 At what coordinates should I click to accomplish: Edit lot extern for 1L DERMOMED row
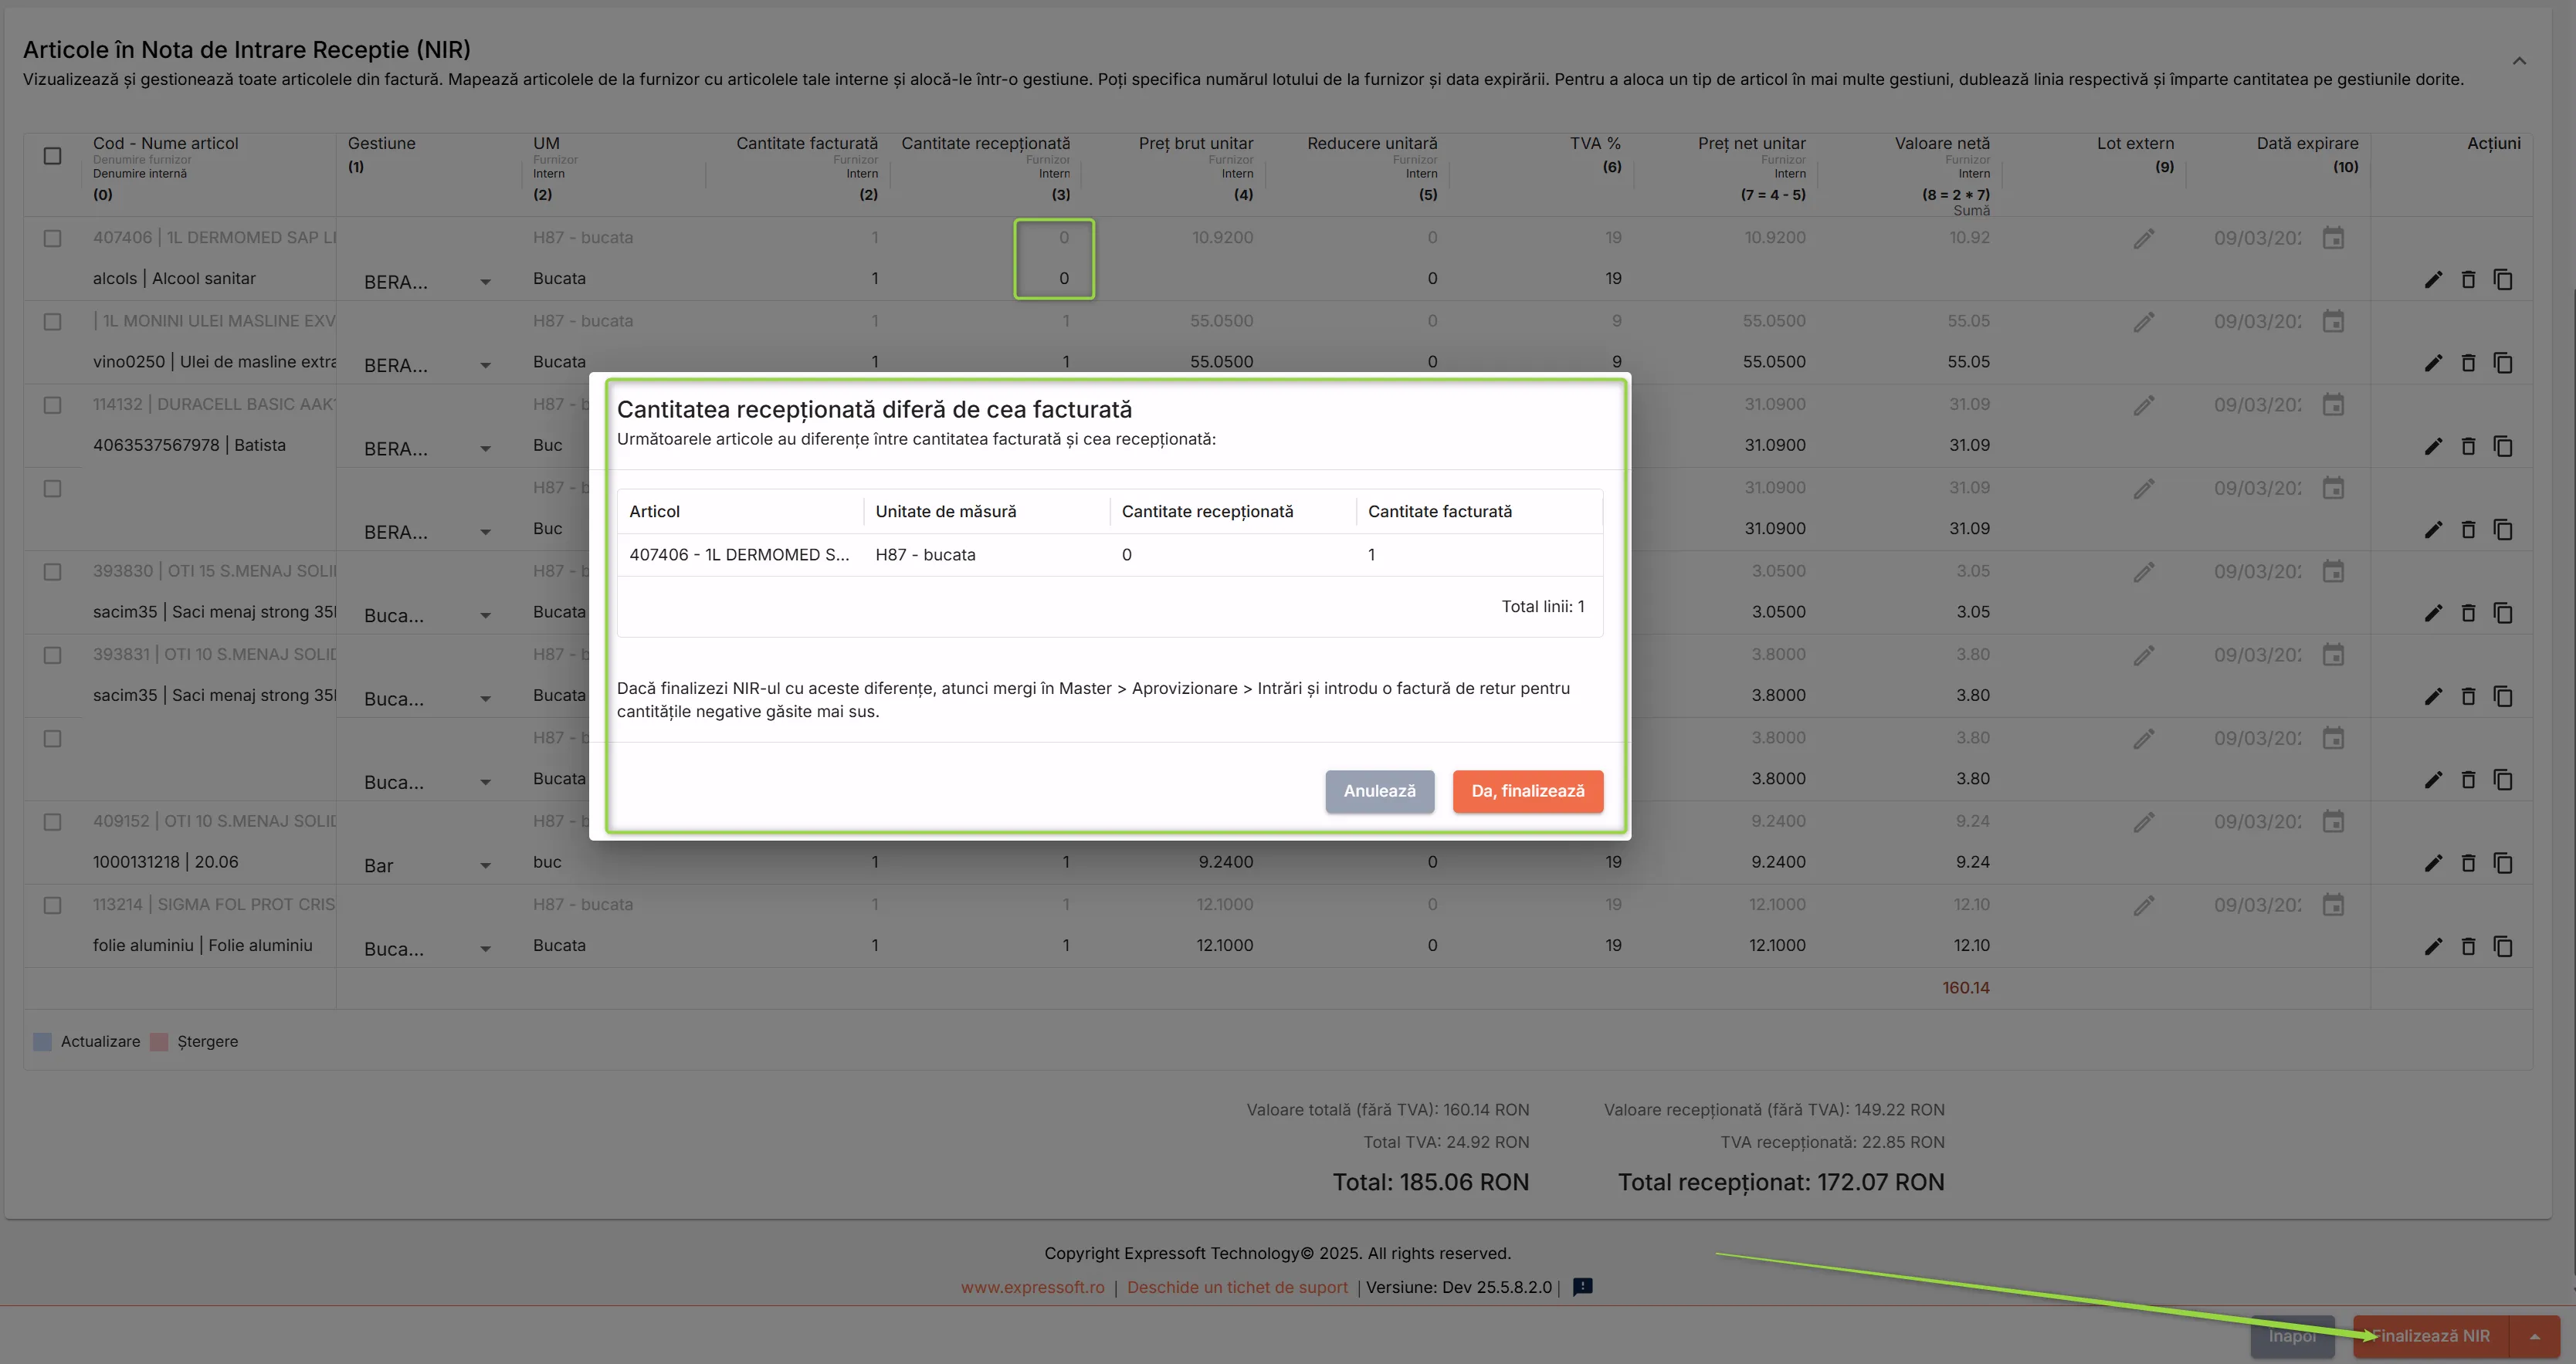click(2143, 239)
